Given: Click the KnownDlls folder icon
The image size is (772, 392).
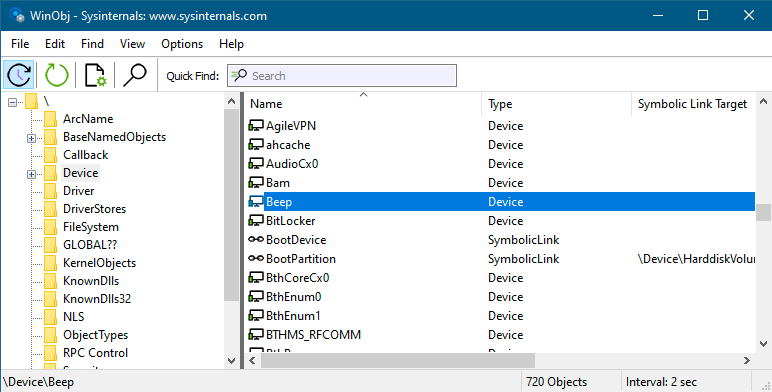Looking at the screenshot, I should coord(50,281).
